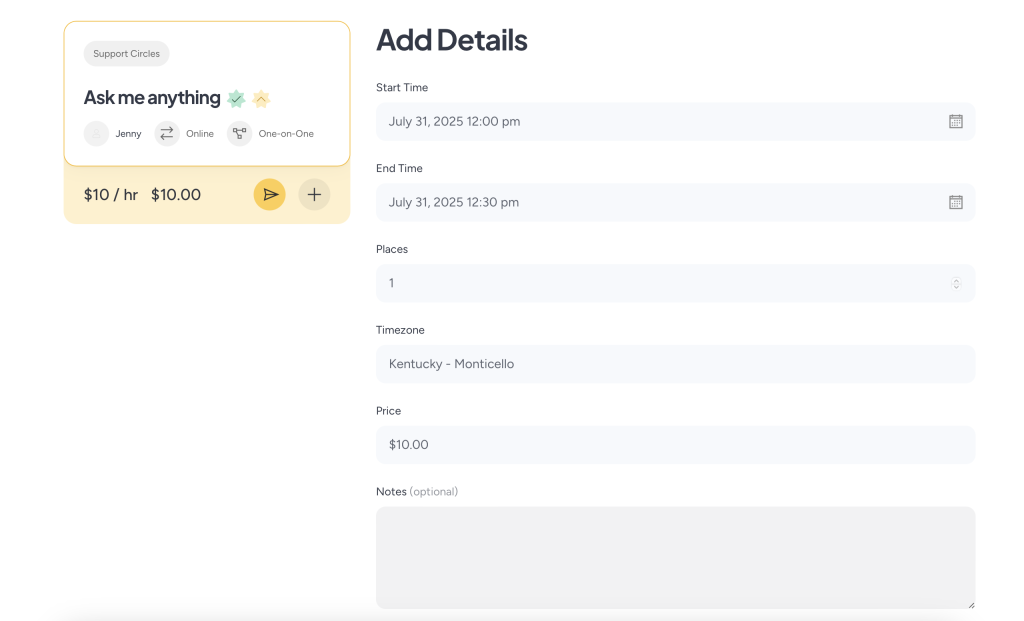Open the Timezone Kentucky - Monticello selector
1024x621 pixels.
tap(675, 364)
